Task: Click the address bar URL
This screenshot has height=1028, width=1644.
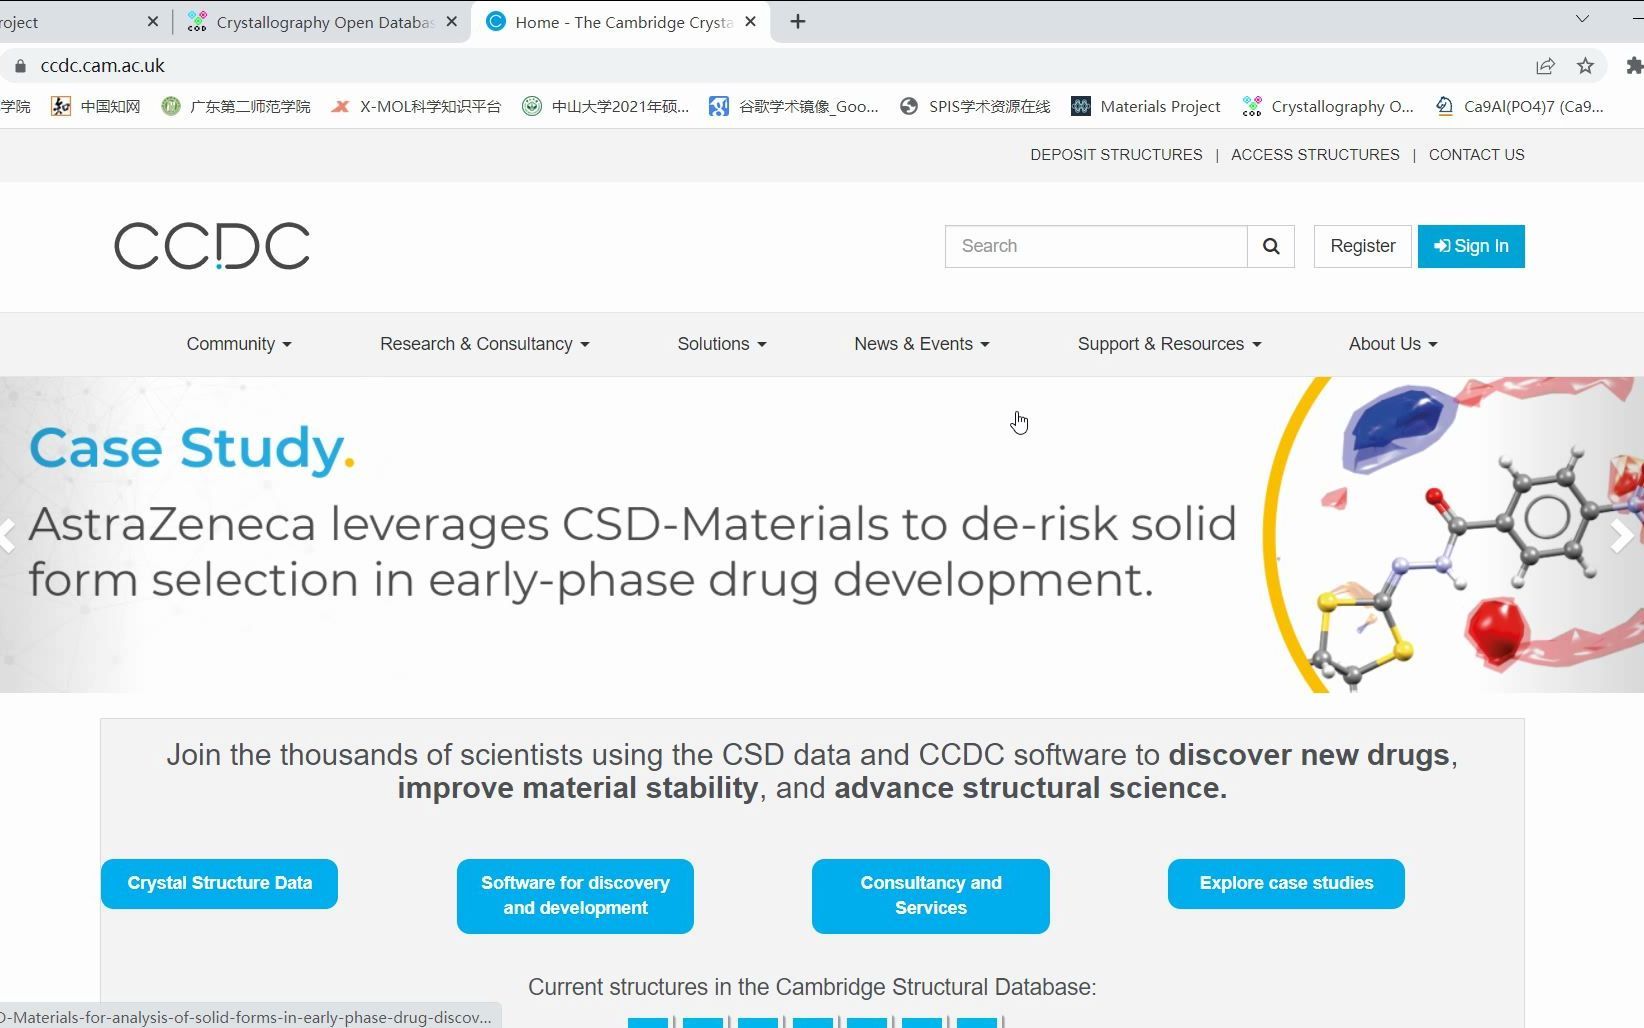Action: tap(102, 66)
